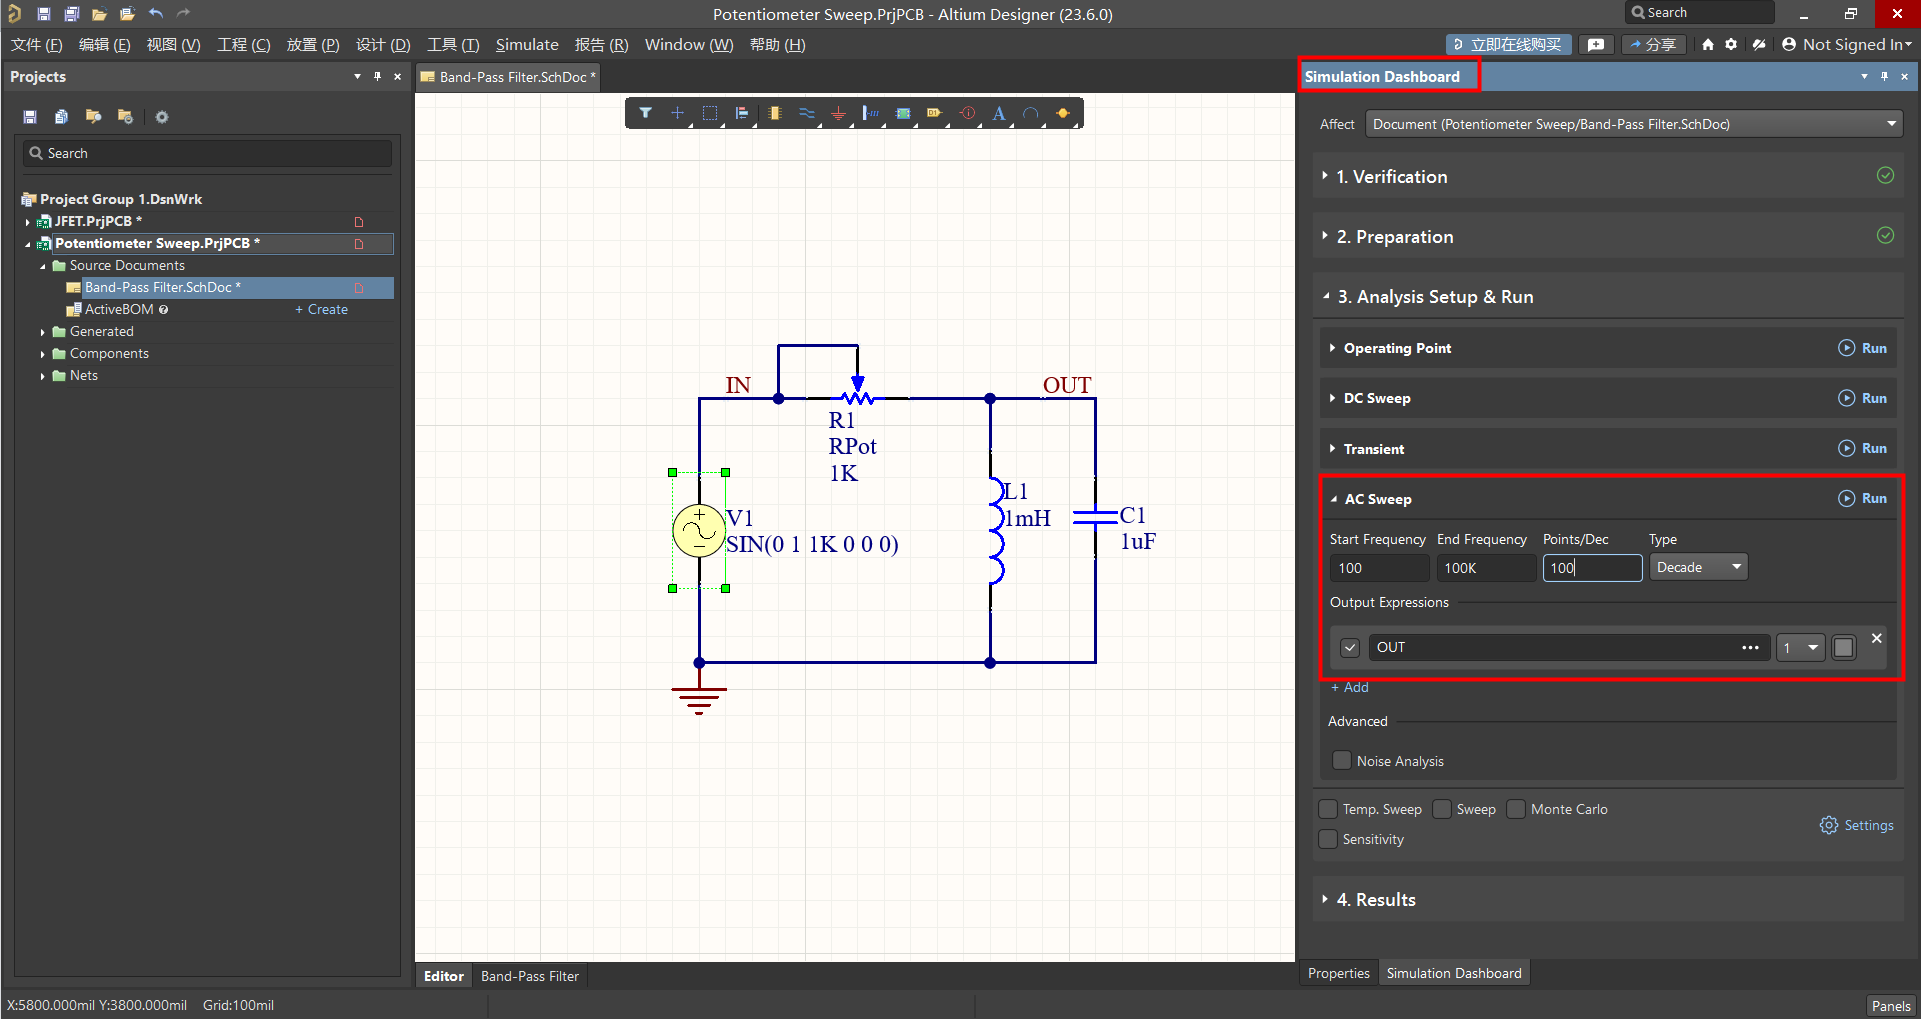Open Projects panel gear settings icon
This screenshot has width=1921, height=1019.
click(162, 117)
